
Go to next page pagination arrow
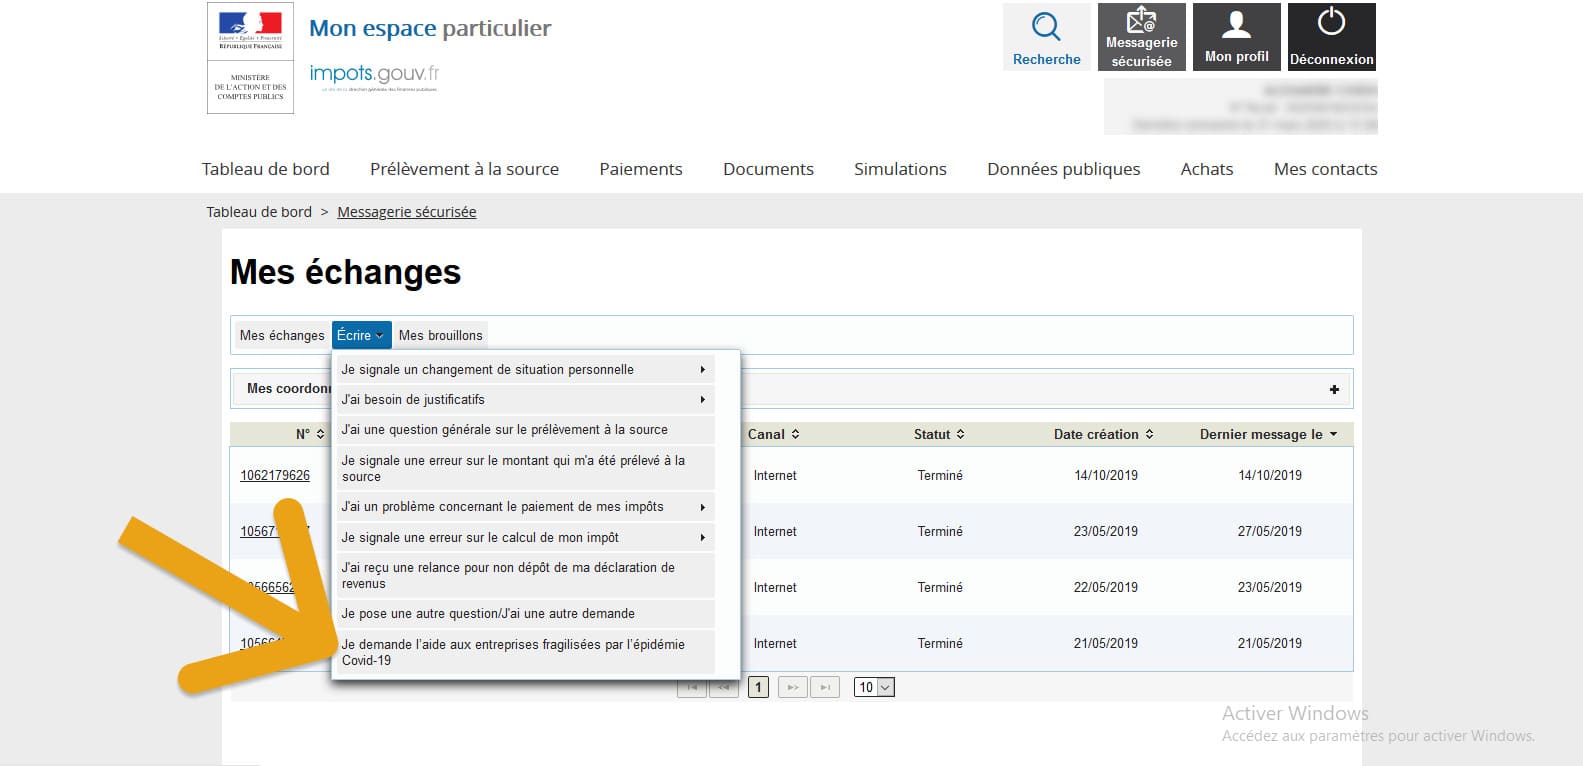793,687
